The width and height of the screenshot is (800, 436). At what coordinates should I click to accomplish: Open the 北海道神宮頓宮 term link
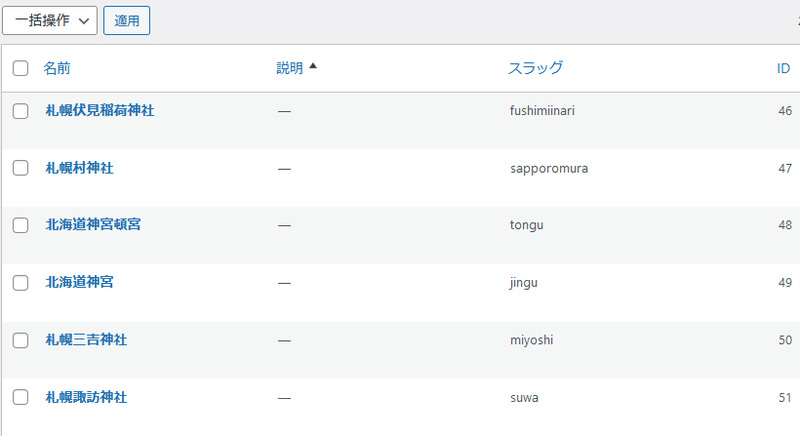click(x=93, y=225)
